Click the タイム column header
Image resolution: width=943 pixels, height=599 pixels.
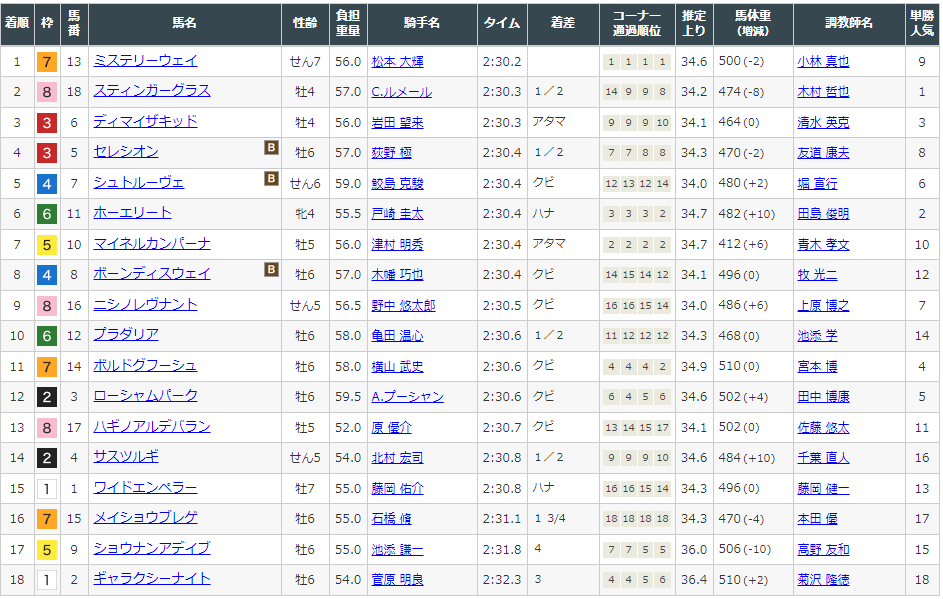(500, 23)
